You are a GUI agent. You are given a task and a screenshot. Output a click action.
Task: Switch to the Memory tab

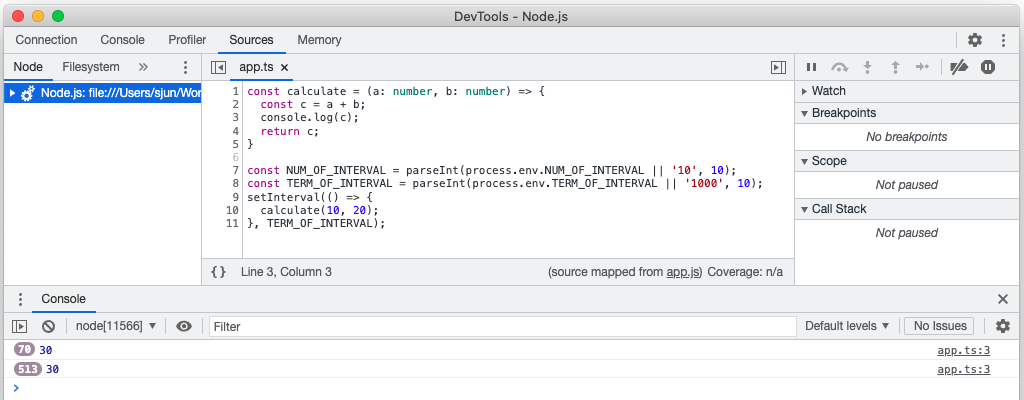pyautogui.click(x=319, y=40)
